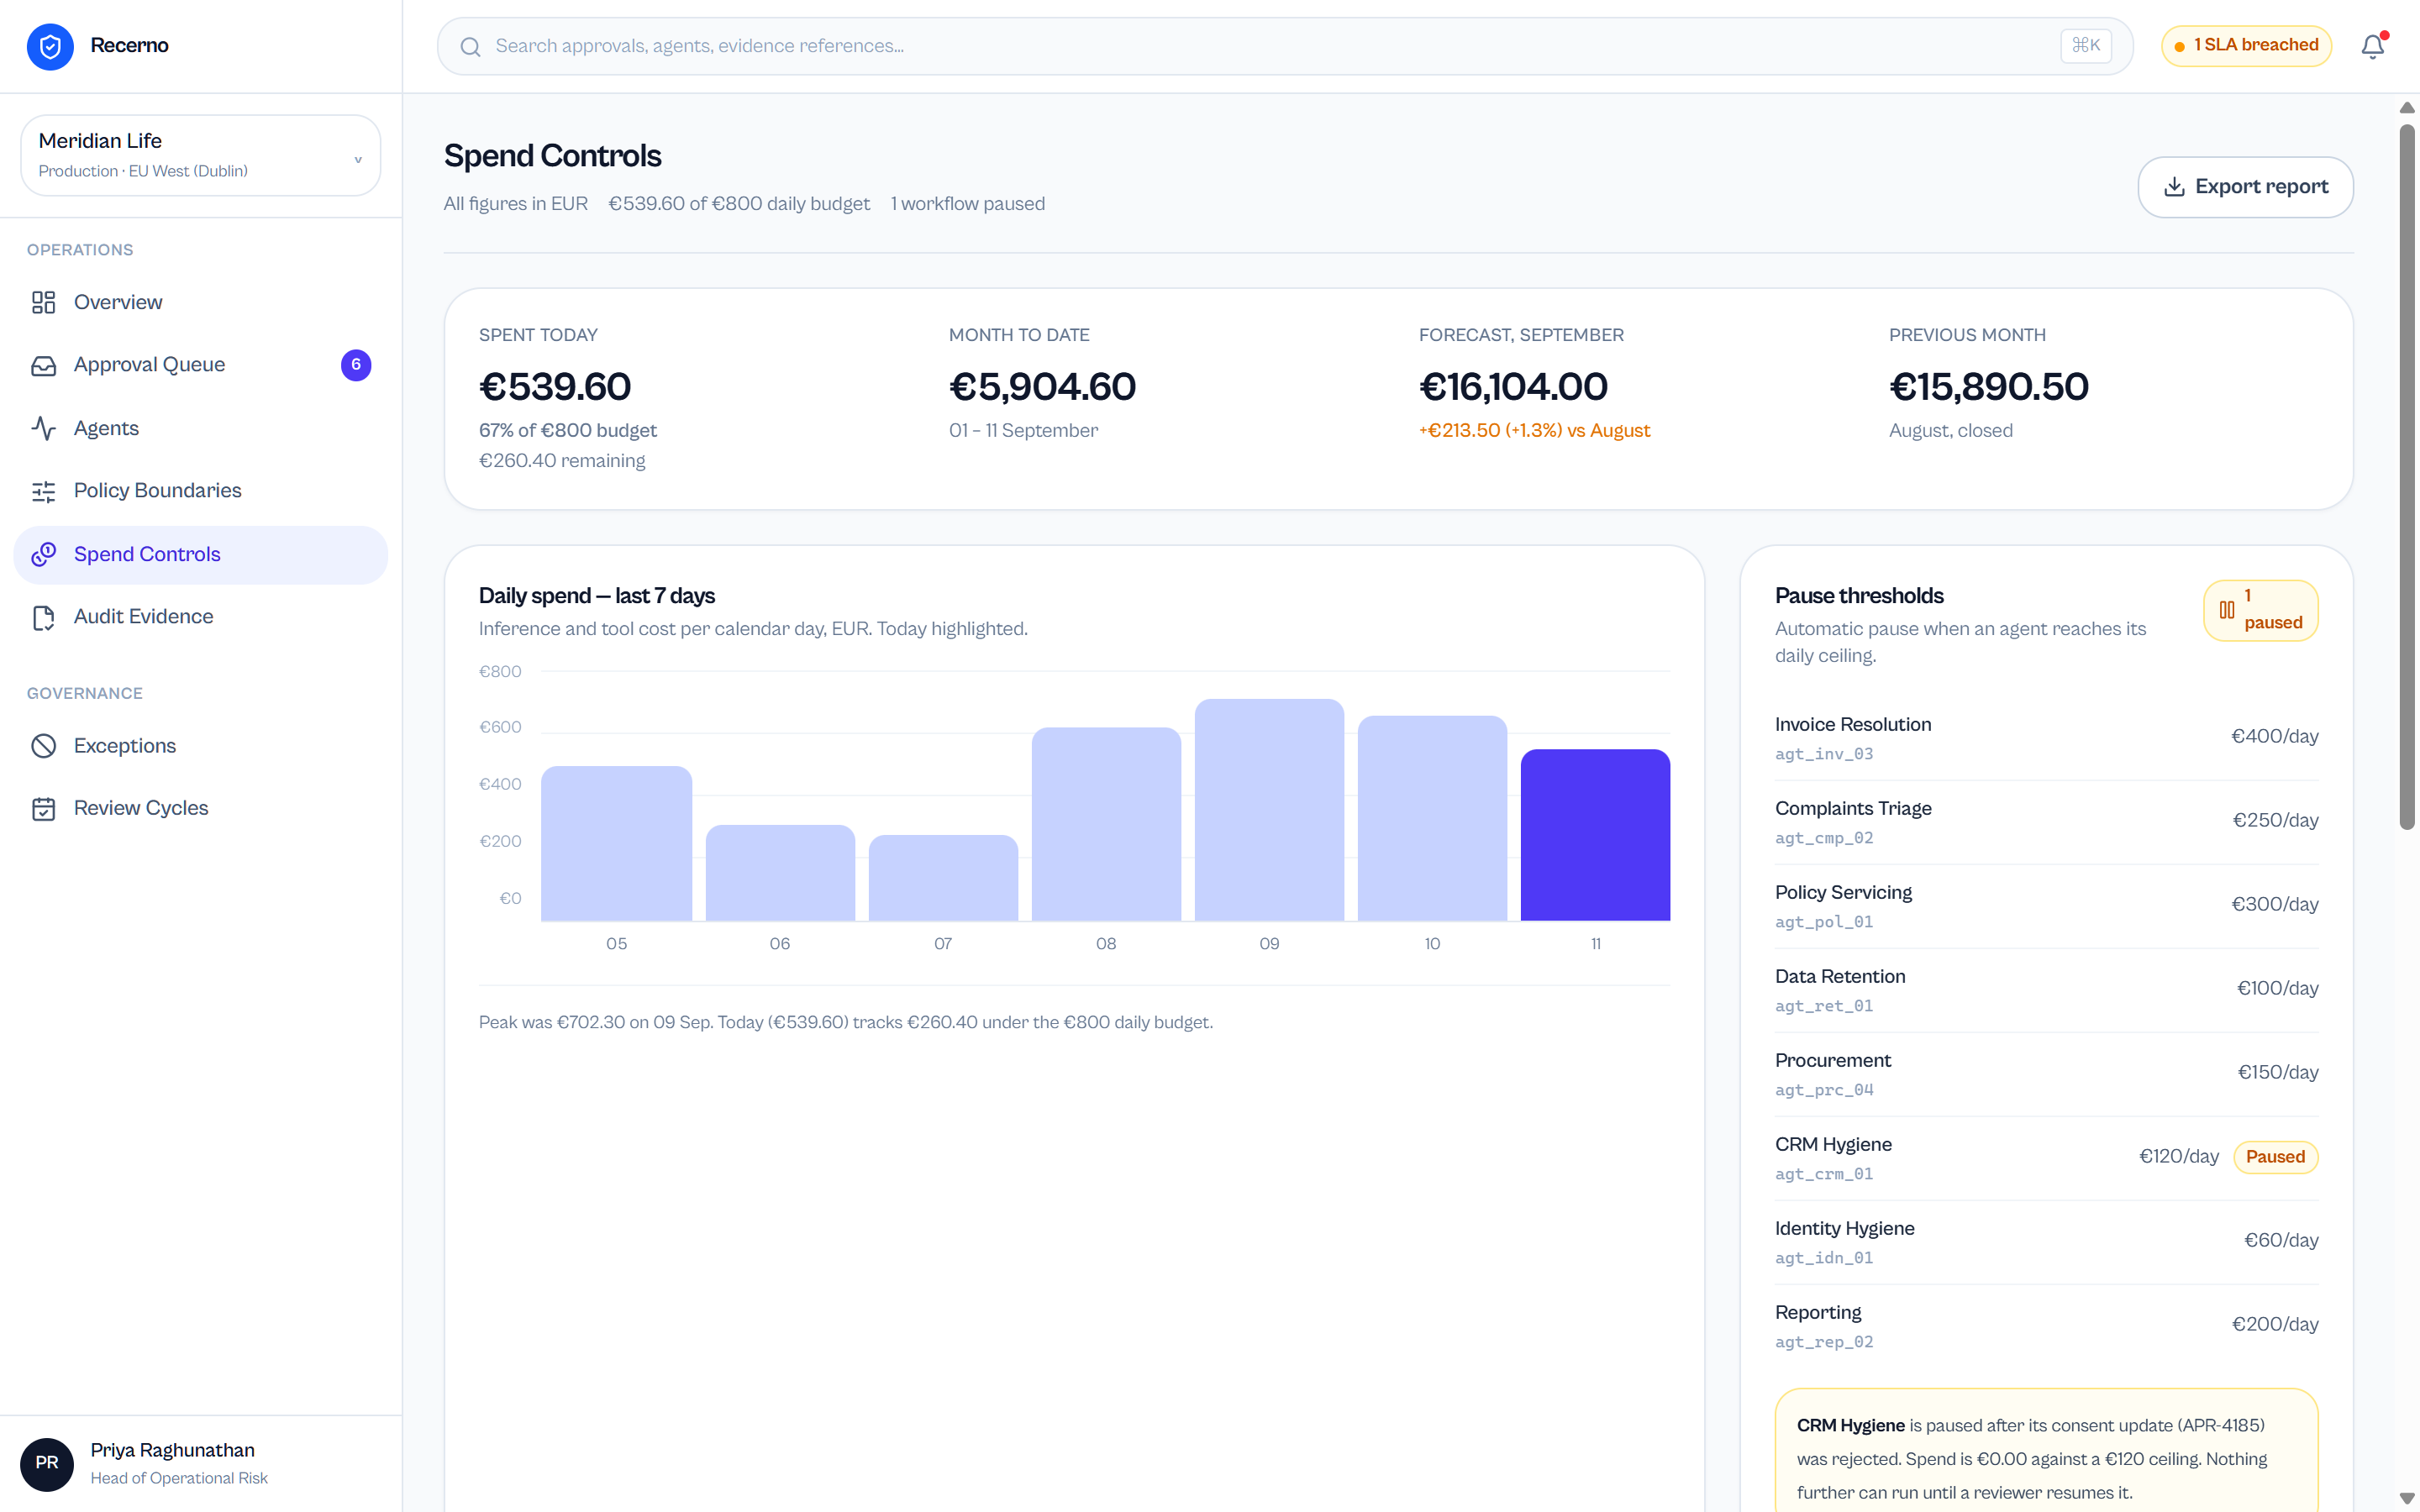Click the highlighted bar for day 11
Screen dimensions: 2420x1512
(x=1595, y=835)
